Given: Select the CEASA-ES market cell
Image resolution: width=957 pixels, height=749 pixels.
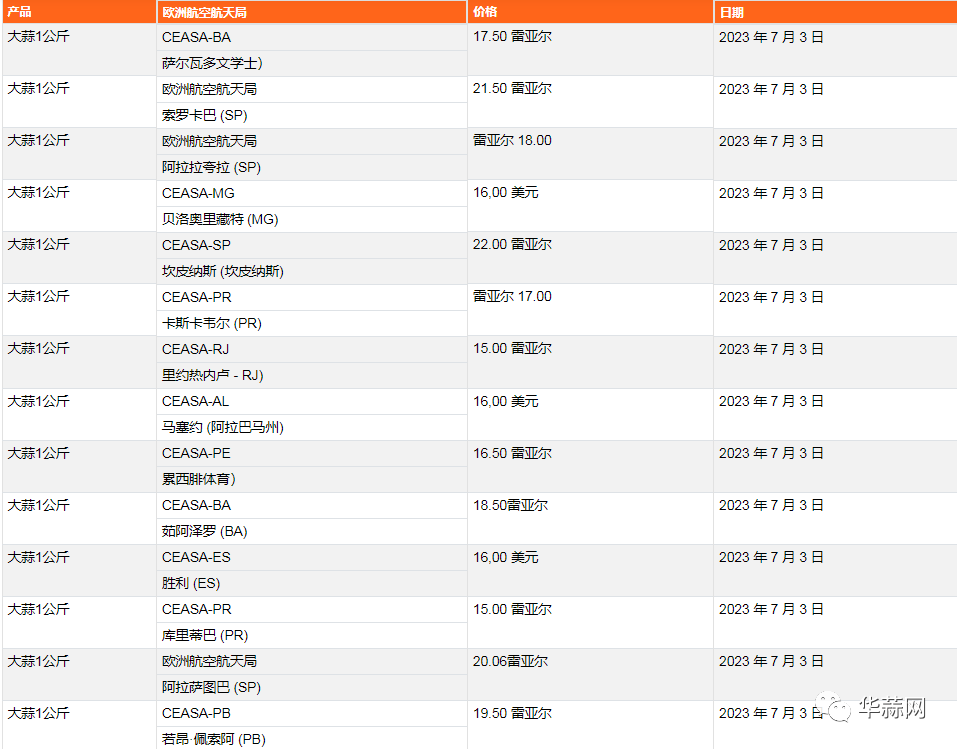Looking at the screenshot, I should tap(312, 557).
